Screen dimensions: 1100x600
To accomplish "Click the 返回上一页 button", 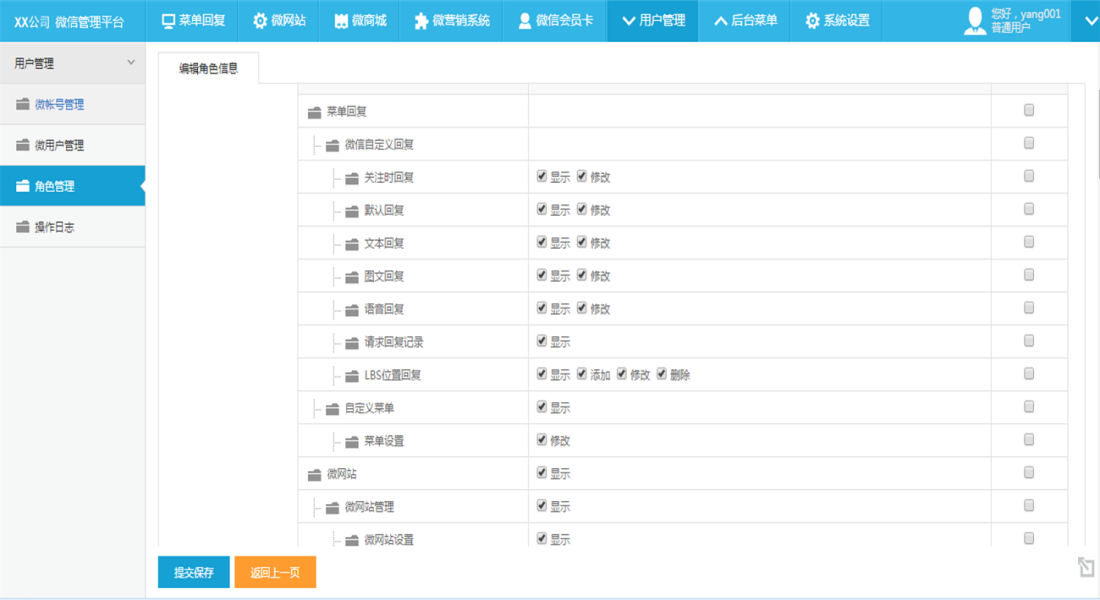I will pos(275,573).
